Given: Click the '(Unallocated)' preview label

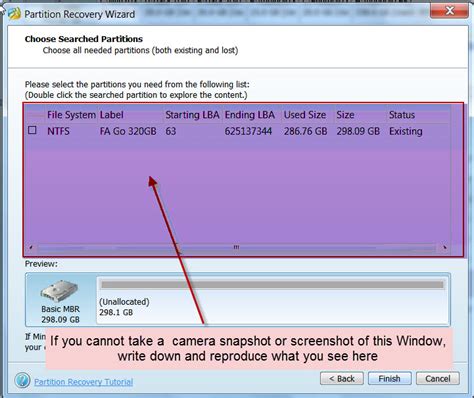Looking at the screenshot, I should (124, 302).
